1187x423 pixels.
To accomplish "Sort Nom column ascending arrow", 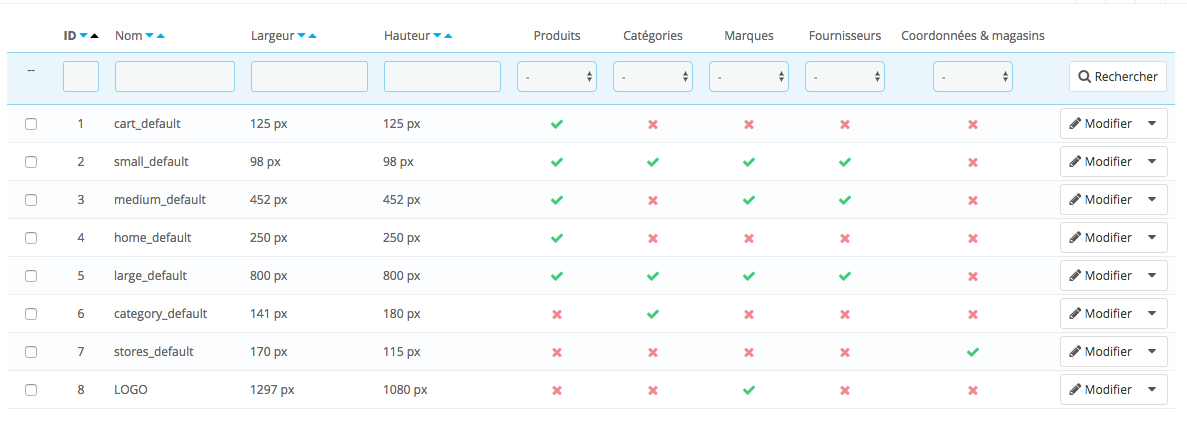I will pyautogui.click(x=161, y=36).
